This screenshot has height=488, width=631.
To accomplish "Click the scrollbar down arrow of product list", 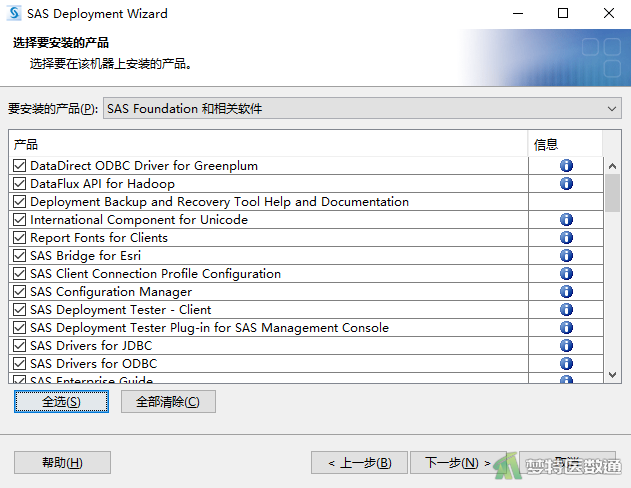I will click(x=612, y=375).
